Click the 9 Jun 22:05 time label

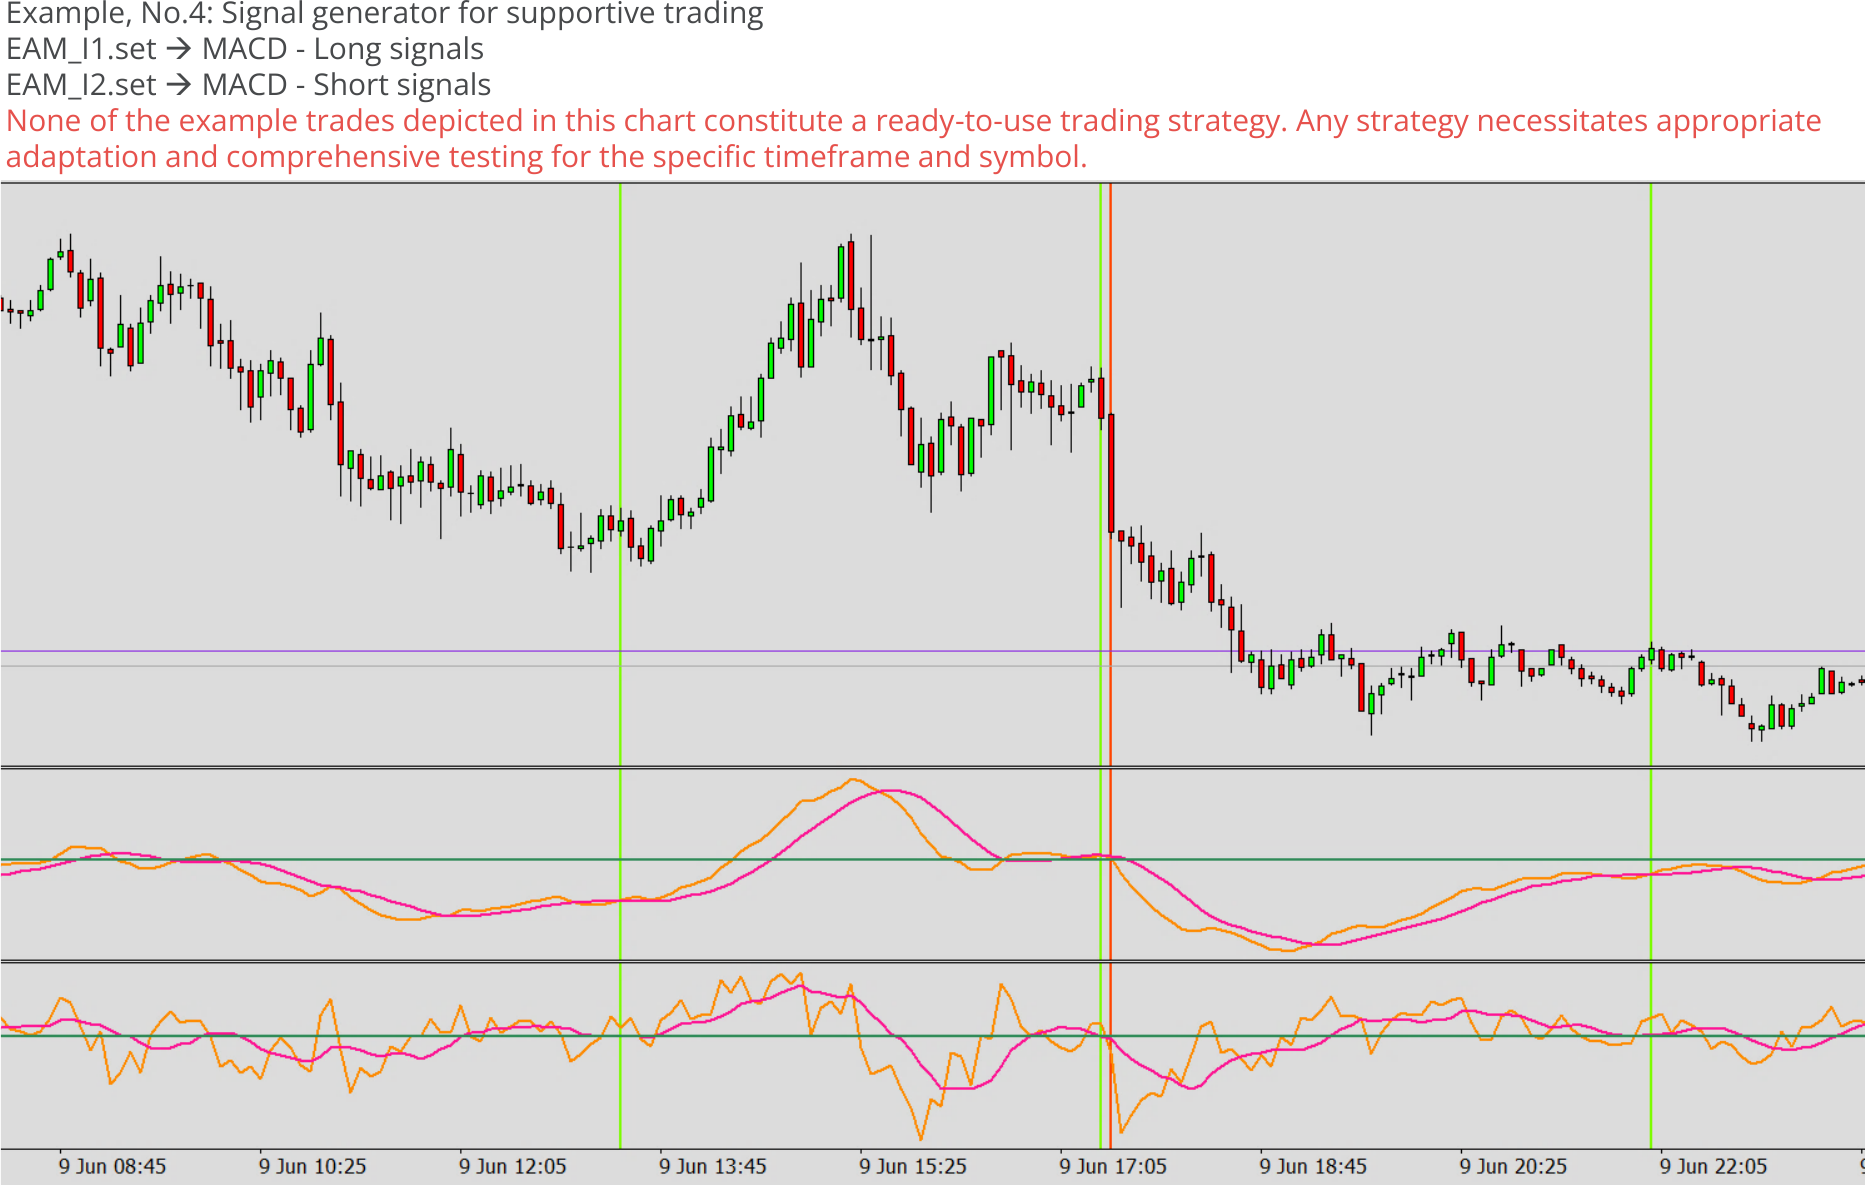point(1712,1166)
